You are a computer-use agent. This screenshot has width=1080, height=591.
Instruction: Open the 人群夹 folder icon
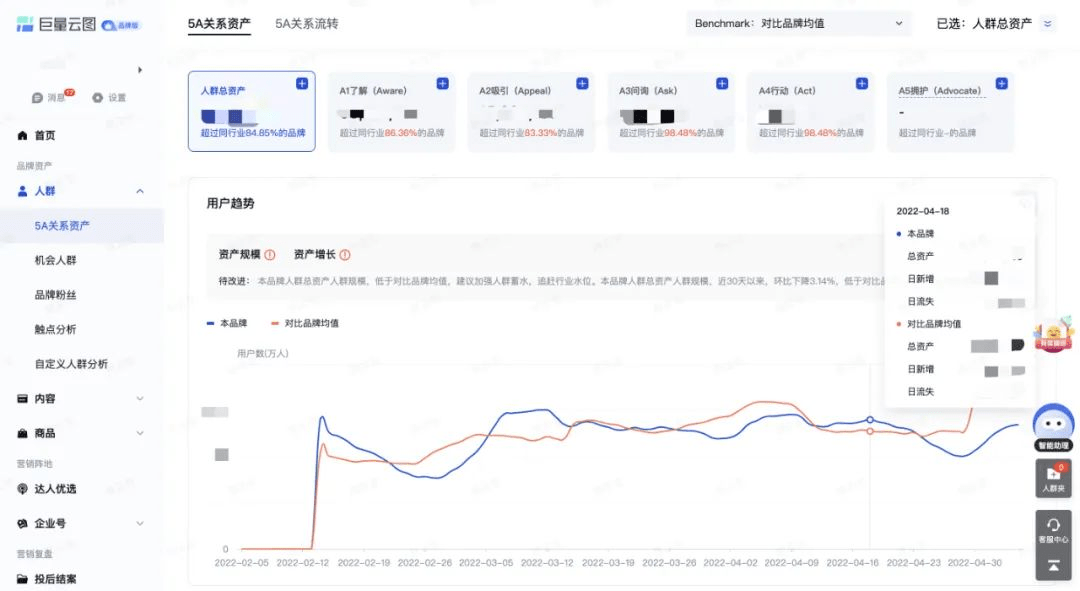coord(1053,478)
